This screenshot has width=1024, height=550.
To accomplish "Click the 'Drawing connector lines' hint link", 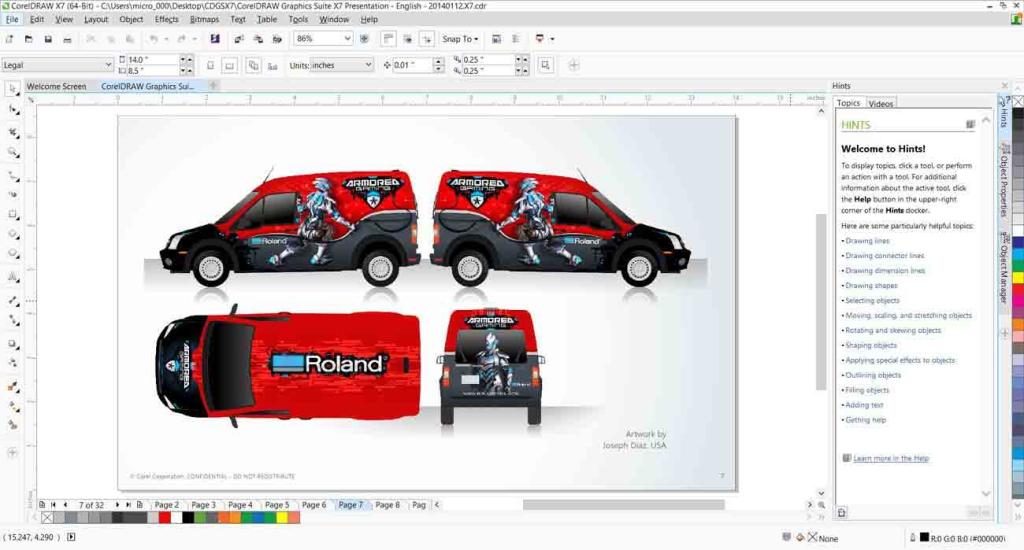I will pos(884,256).
